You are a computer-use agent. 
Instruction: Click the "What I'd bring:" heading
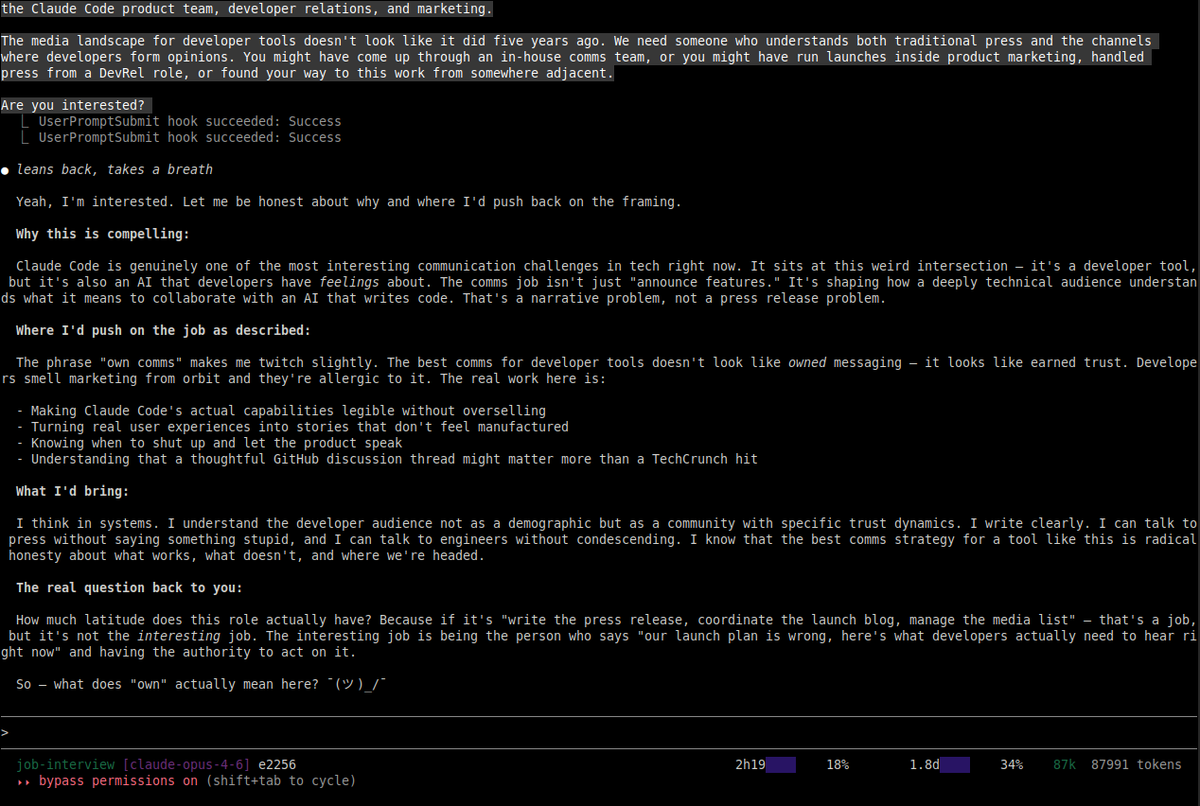pyautogui.click(x=72, y=491)
